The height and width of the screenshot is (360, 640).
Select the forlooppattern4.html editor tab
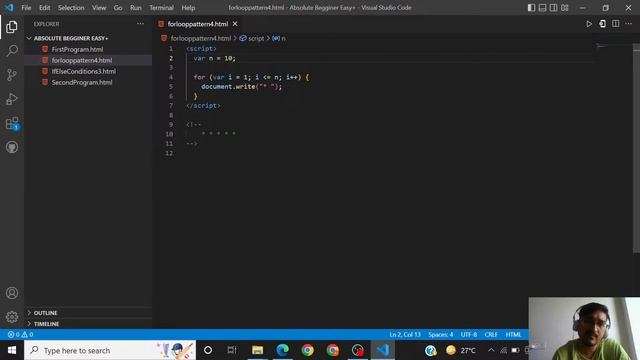(198, 24)
